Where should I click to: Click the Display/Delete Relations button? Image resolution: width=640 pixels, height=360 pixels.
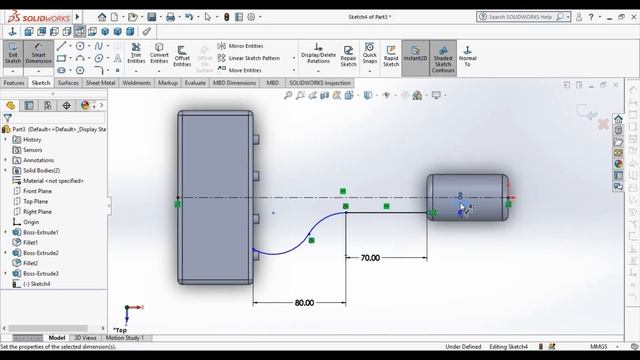click(318, 53)
